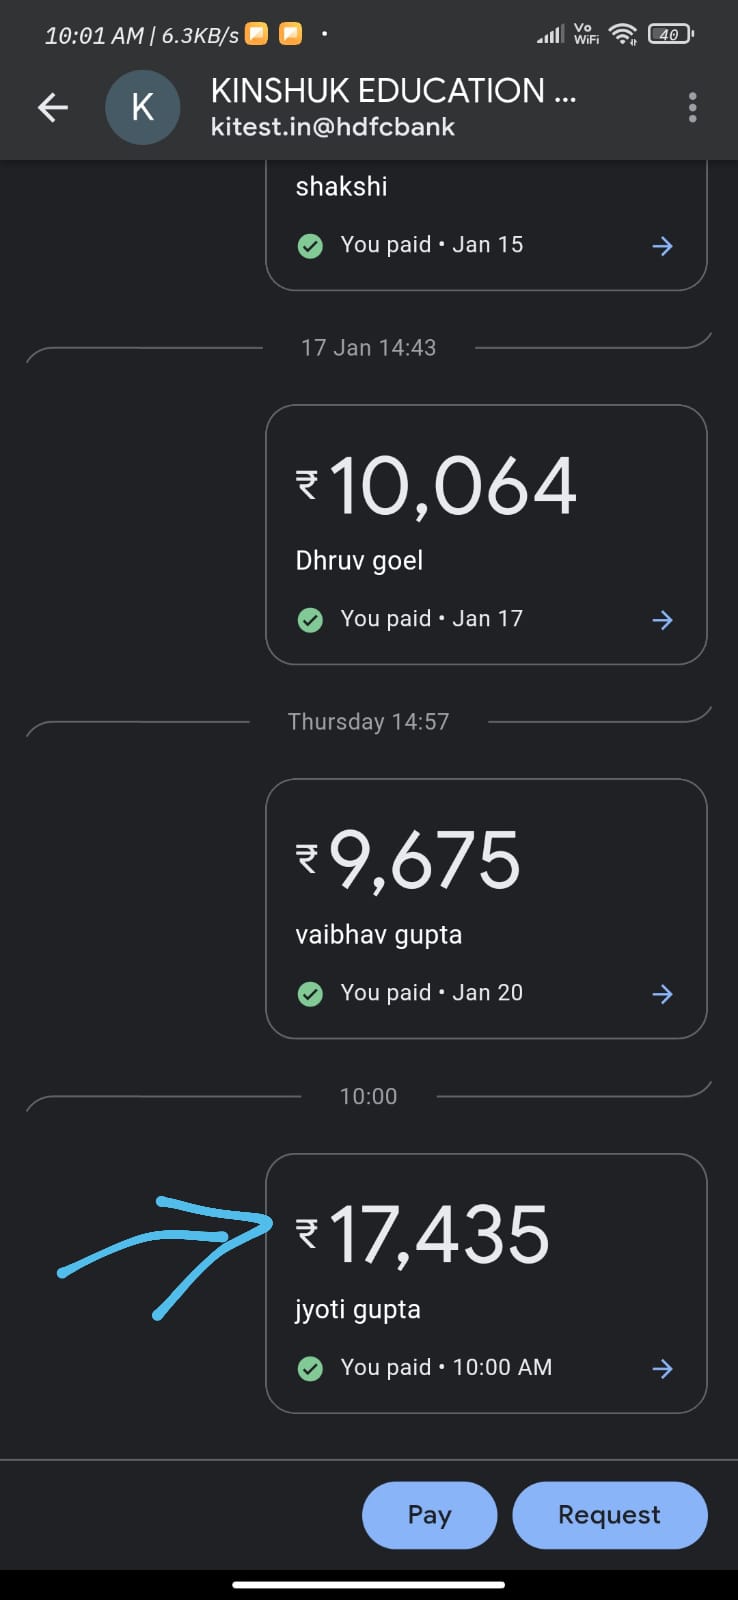738x1600 pixels.
Task: Open the ₹10,064 Dhruv goel transaction card
Action: (x=486, y=534)
